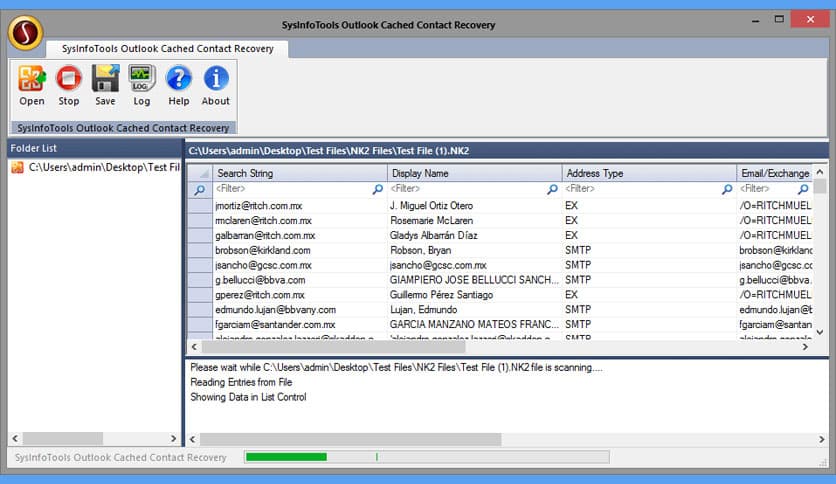Click the filter row indicator magnifier icon

[x=199, y=190]
